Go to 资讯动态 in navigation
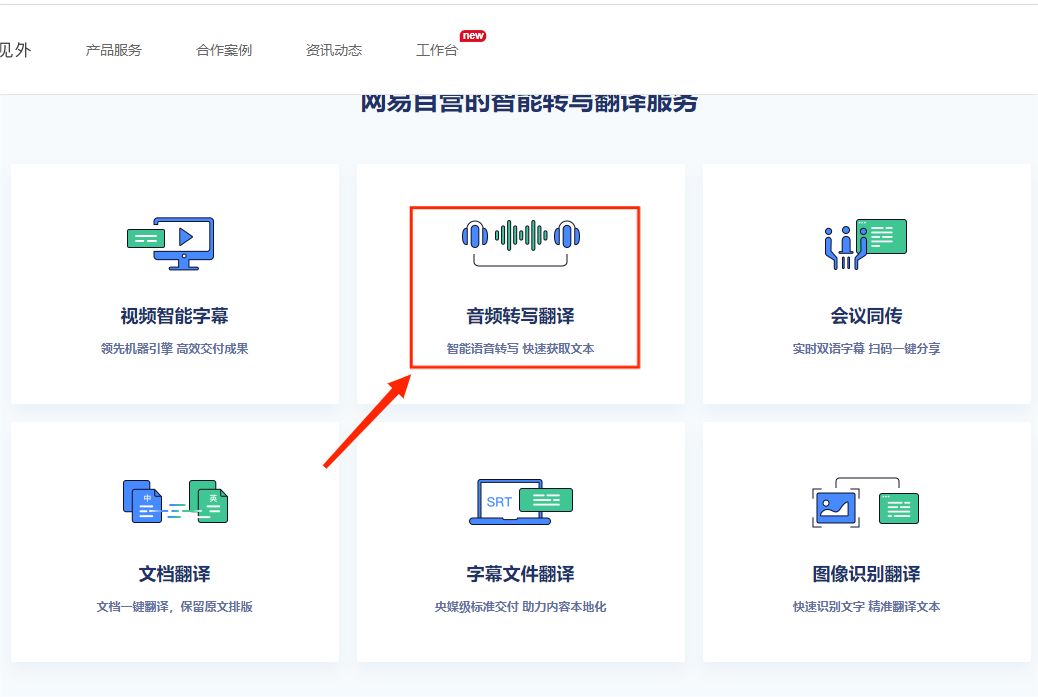 click(x=334, y=50)
